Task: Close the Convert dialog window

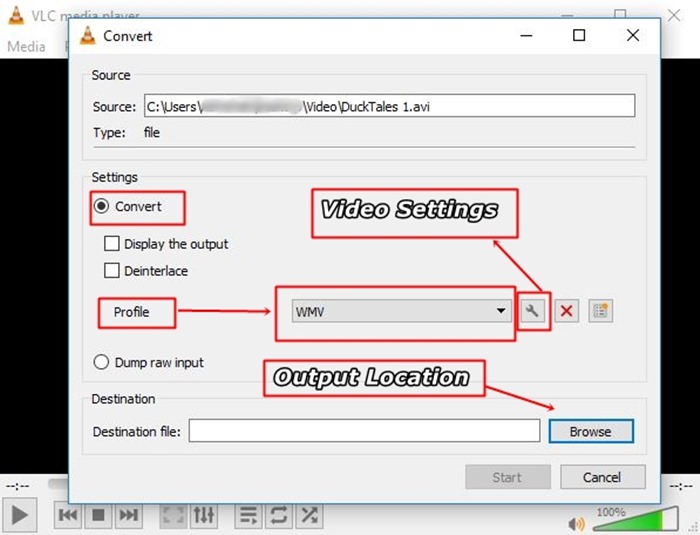Action: tap(633, 35)
